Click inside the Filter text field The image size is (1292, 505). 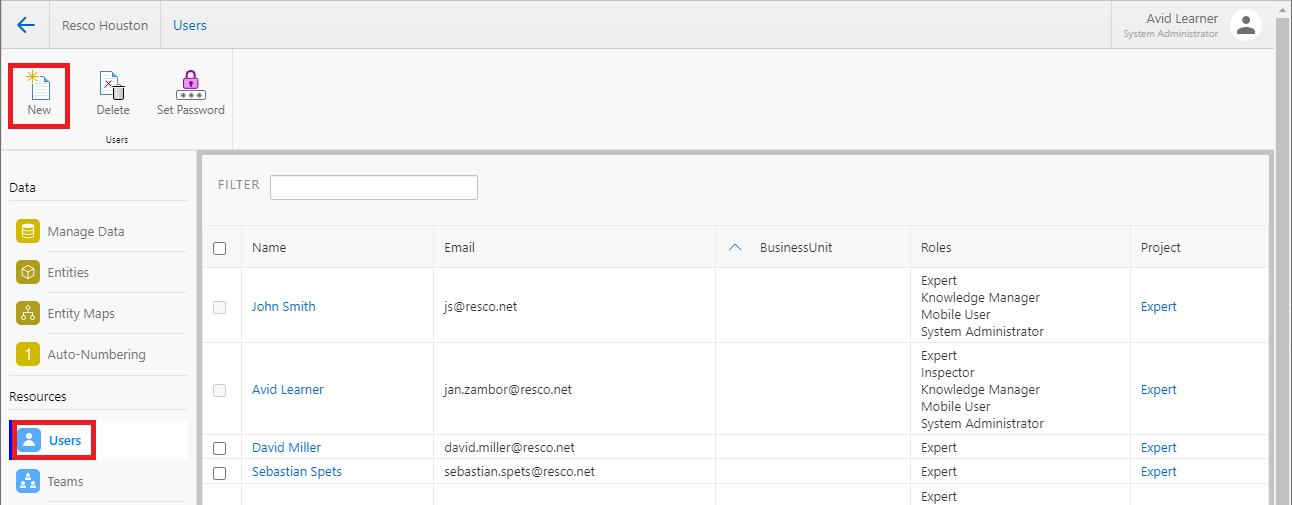[x=373, y=187]
